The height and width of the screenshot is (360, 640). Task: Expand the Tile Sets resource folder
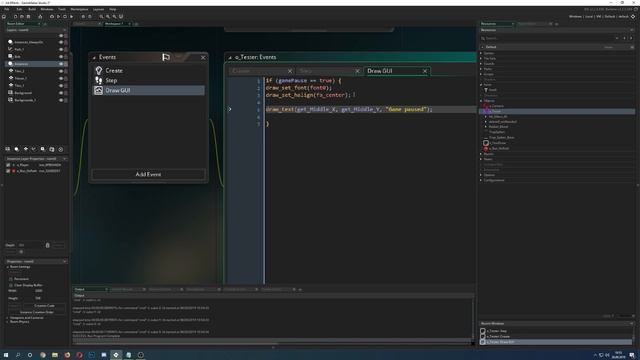481,59
